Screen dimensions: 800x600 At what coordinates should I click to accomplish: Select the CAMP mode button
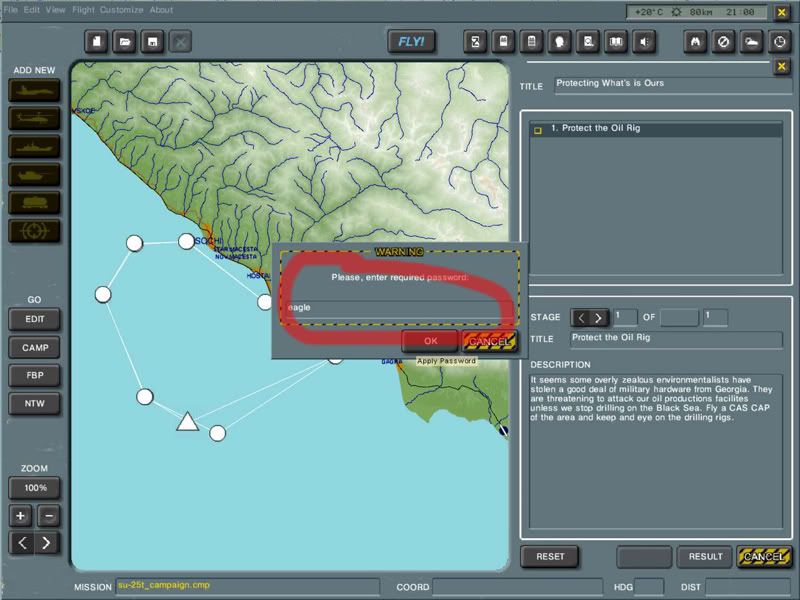[35, 347]
